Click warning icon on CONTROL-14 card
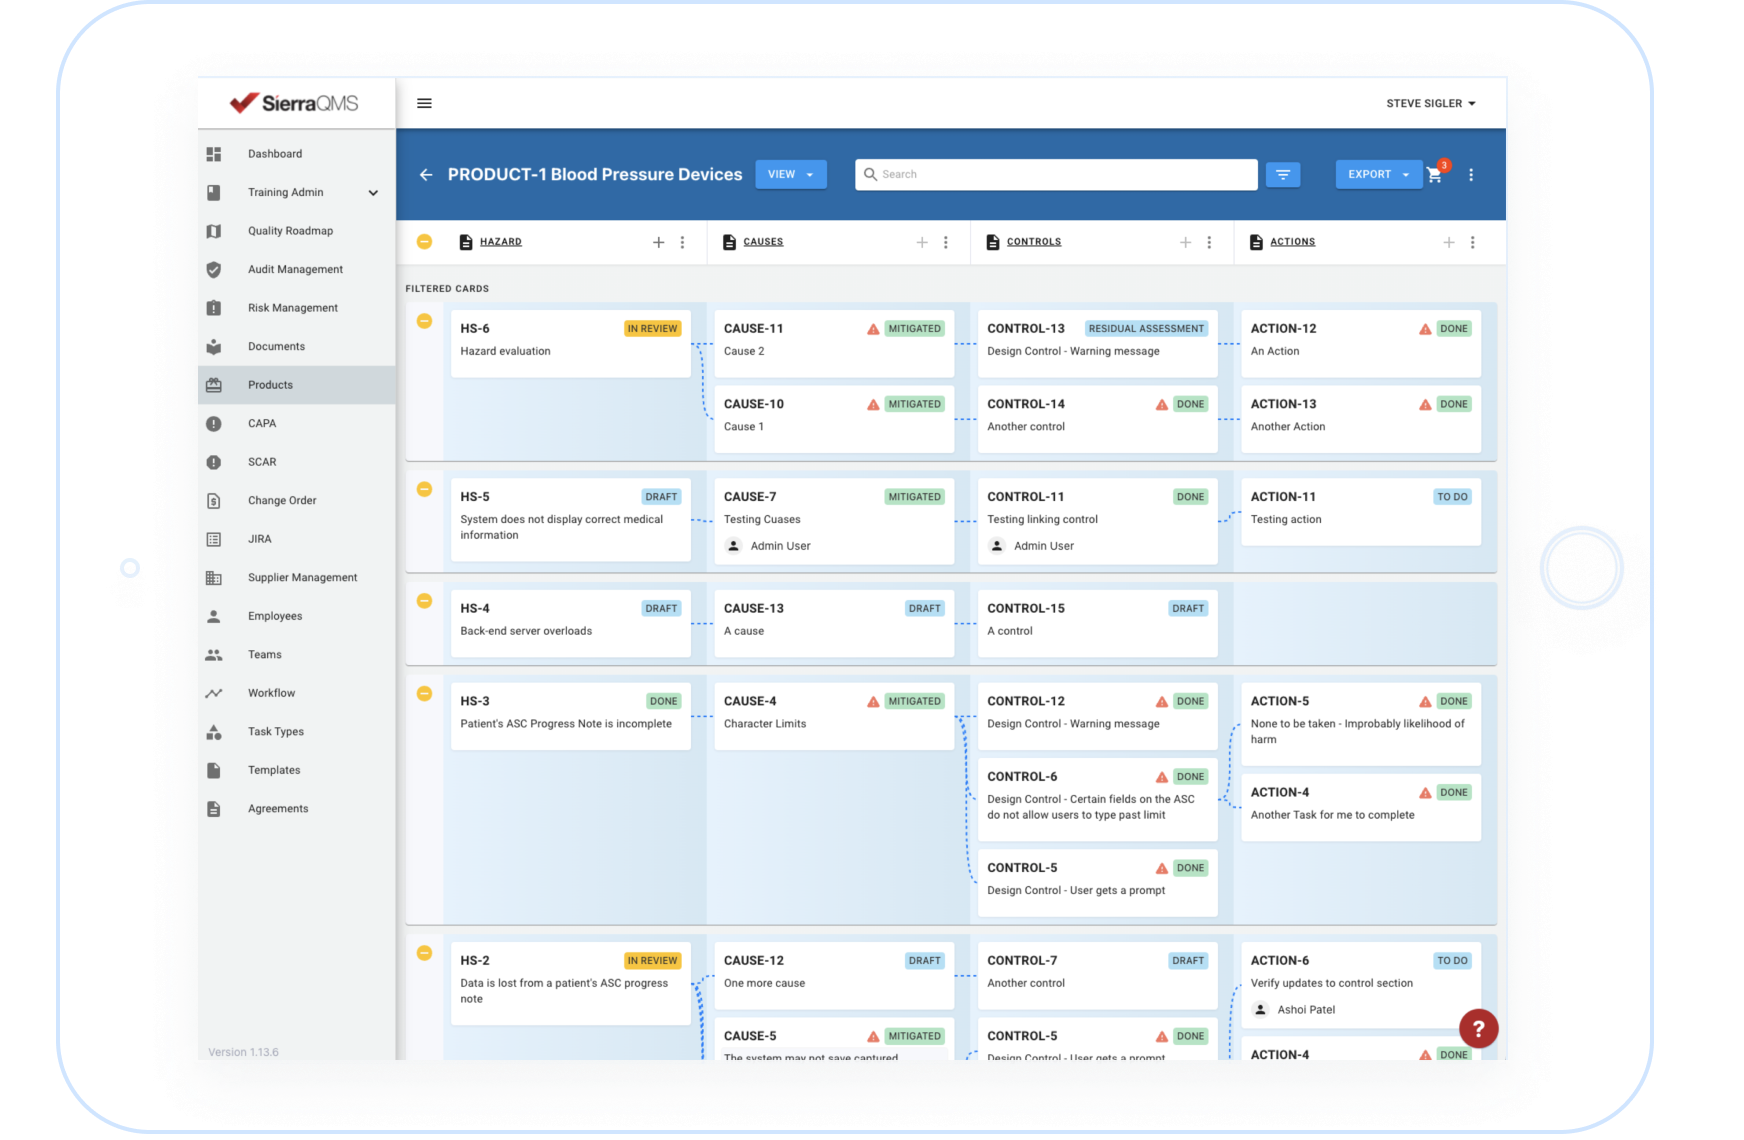1744x1140 pixels. [x=1161, y=405]
